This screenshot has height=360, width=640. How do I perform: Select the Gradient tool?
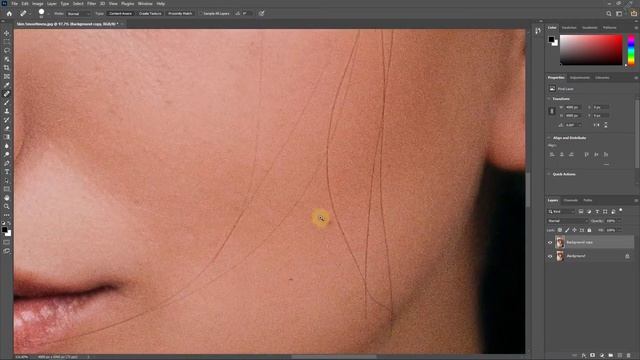(7, 137)
